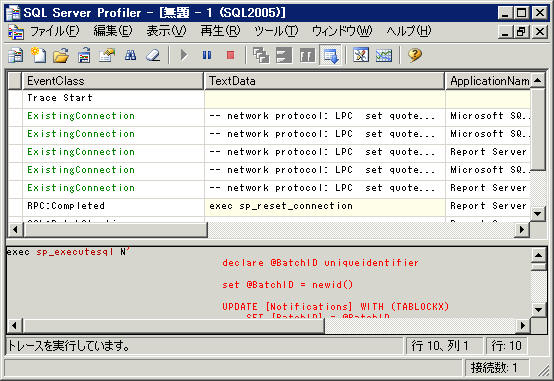
Task: Clear trace window with eraser icon
Action: pyautogui.click(x=153, y=55)
